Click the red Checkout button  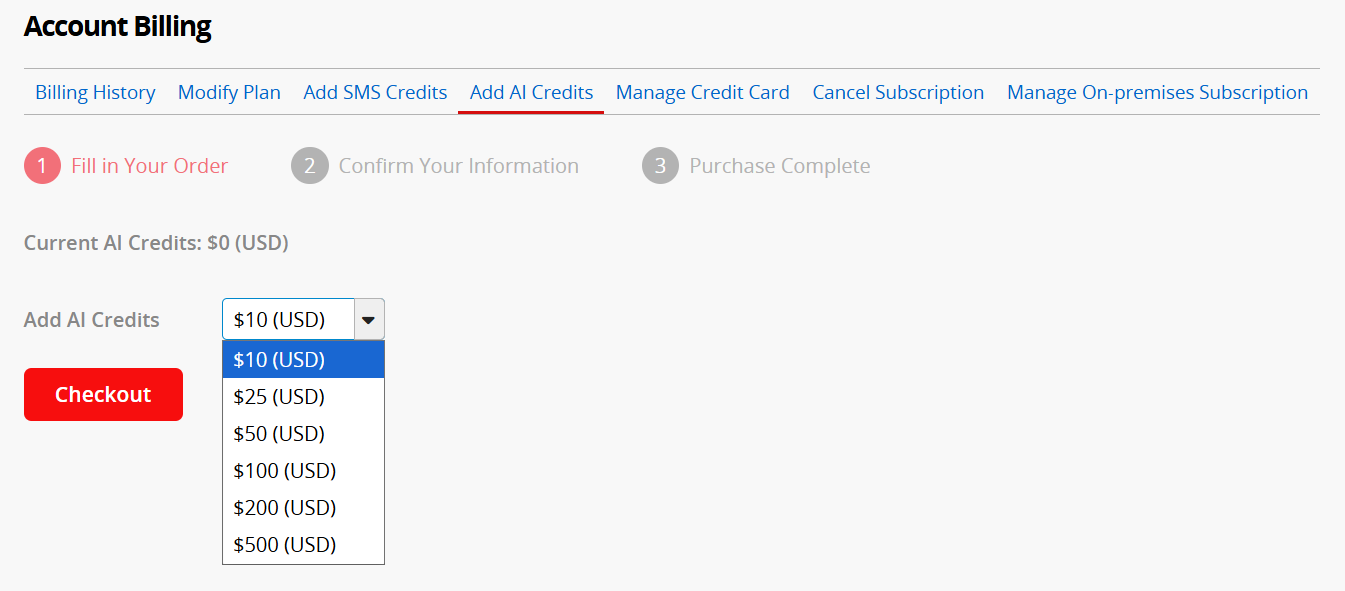103,394
